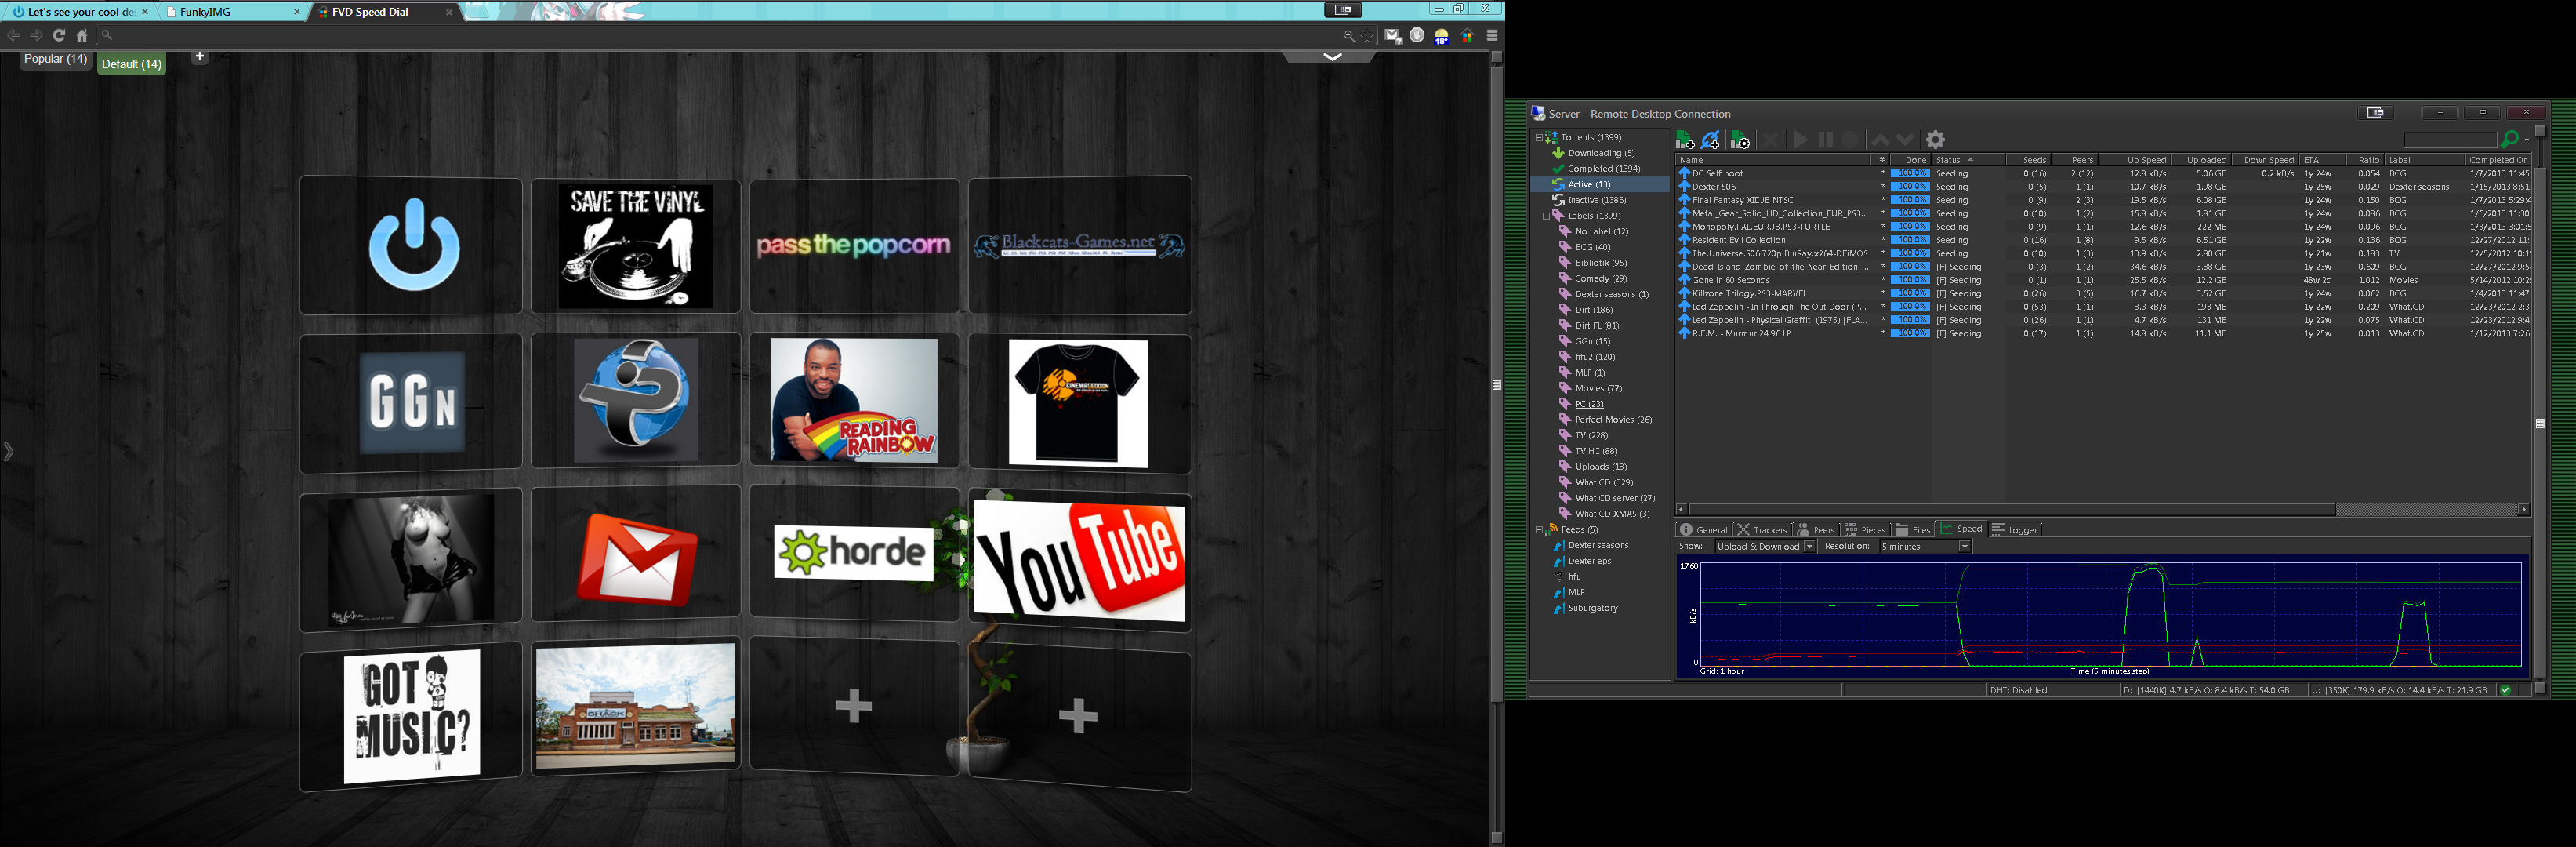Open the horde speed dial tile
Viewport: 2576px width, 847px height.
pos(854,552)
